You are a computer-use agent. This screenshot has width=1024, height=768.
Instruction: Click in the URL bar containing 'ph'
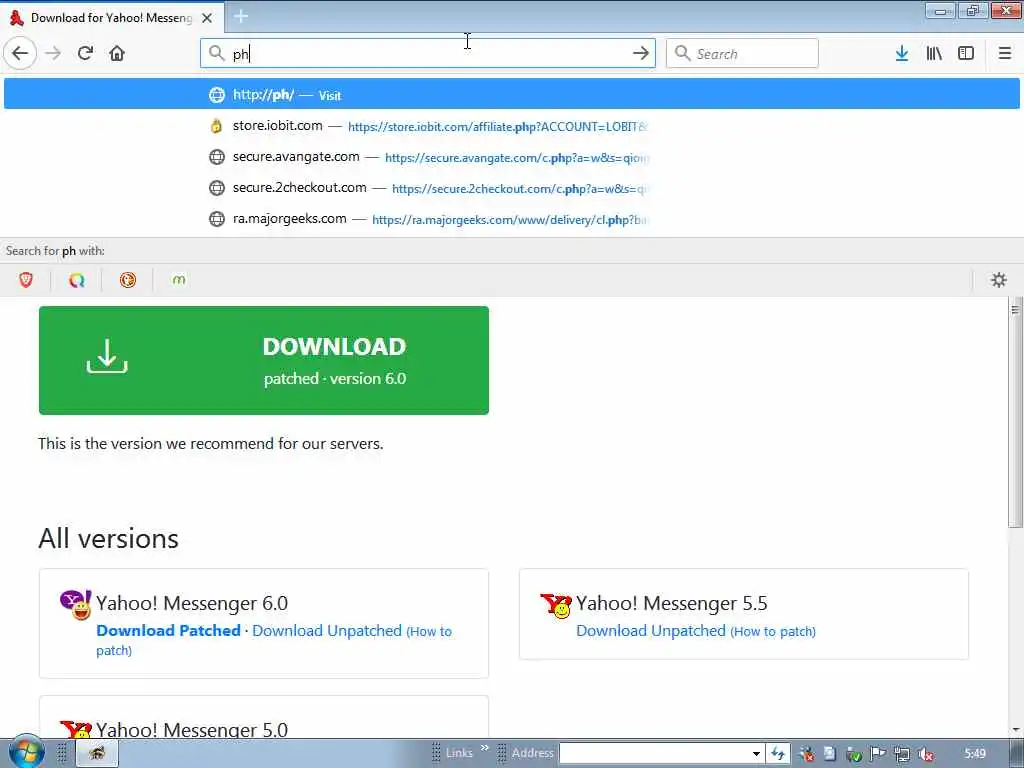pos(428,53)
